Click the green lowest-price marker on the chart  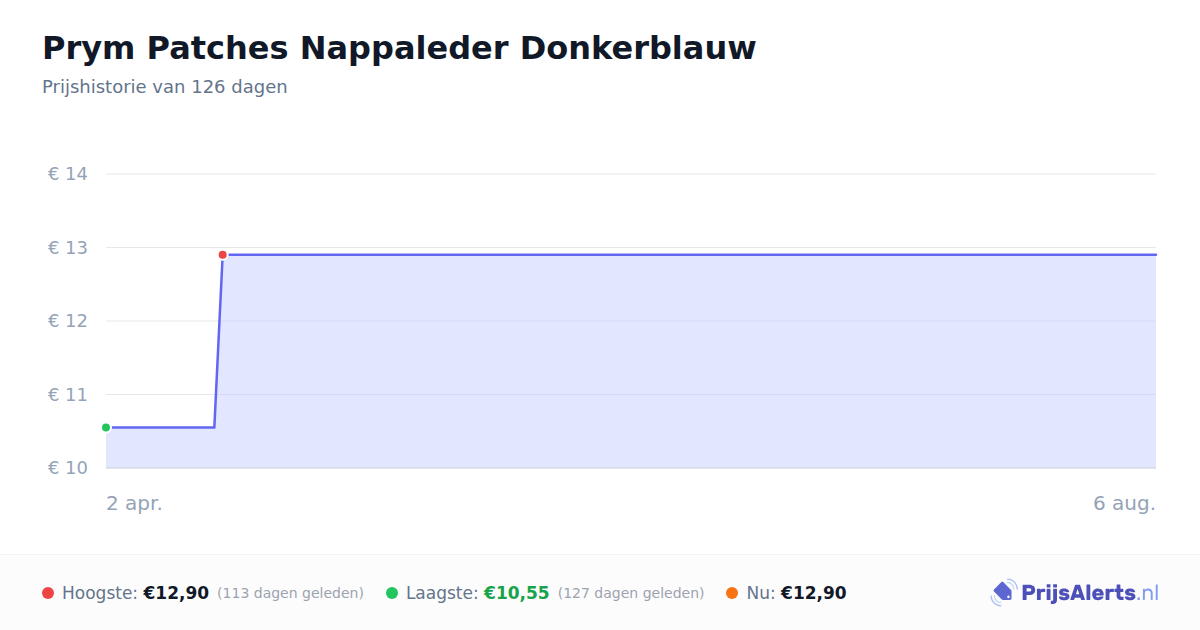[106, 427]
